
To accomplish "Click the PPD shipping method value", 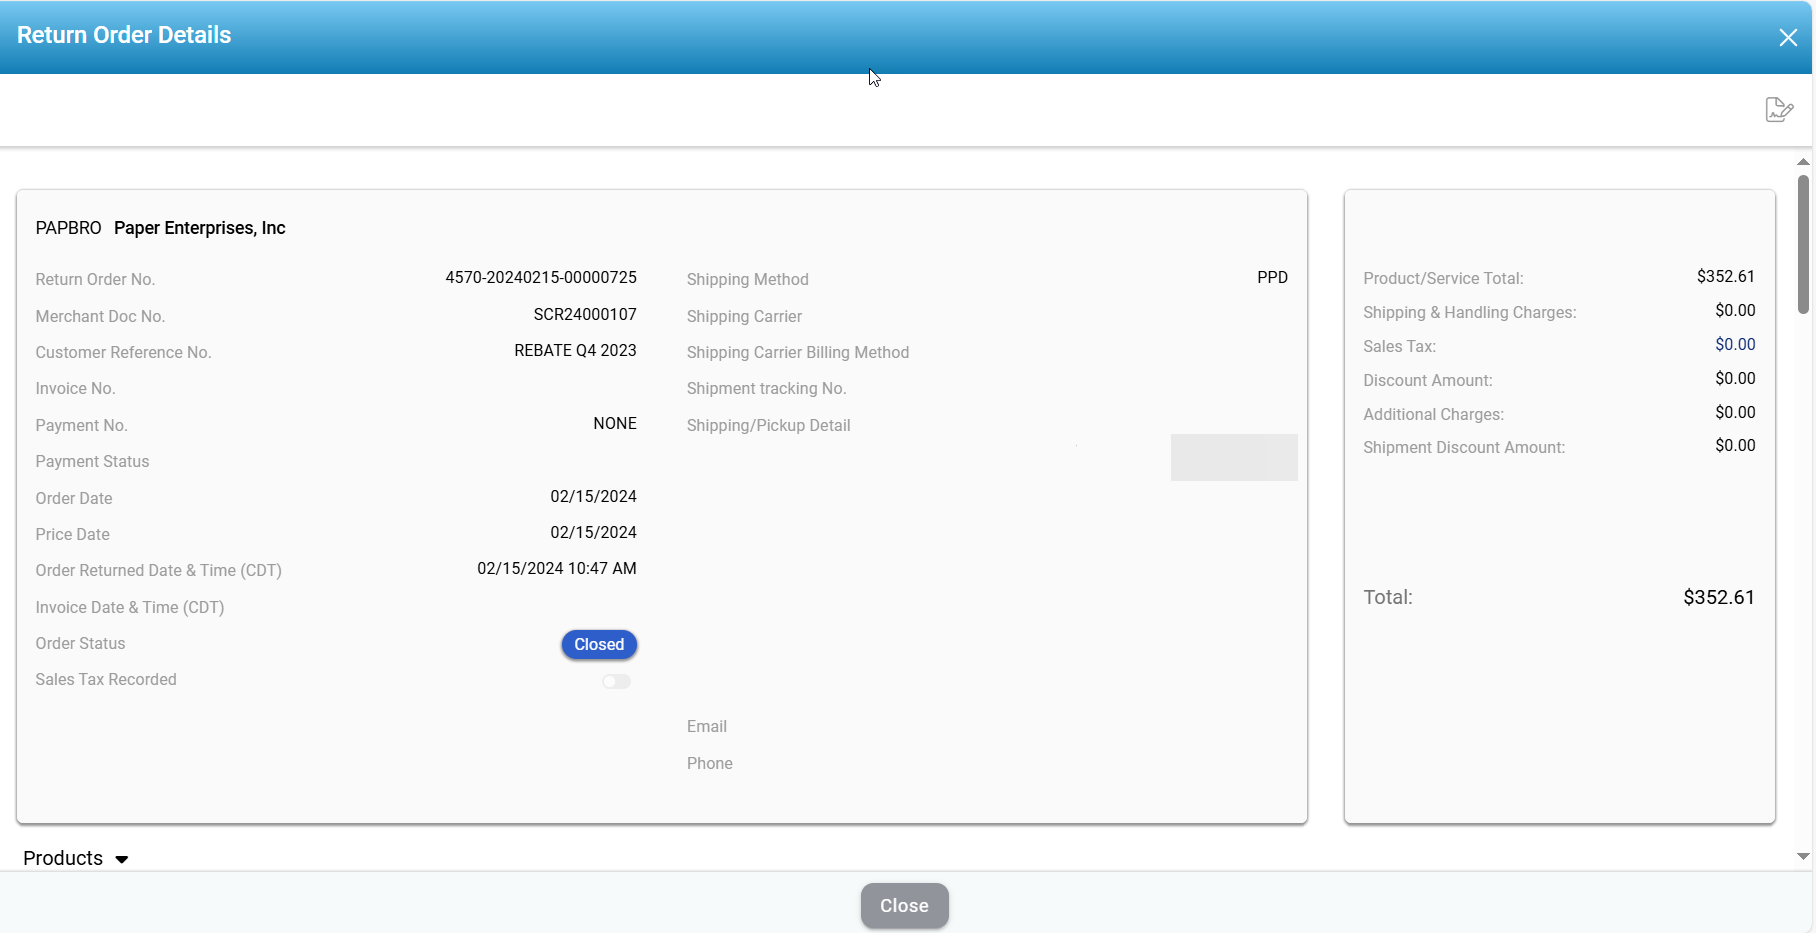I will [1272, 278].
